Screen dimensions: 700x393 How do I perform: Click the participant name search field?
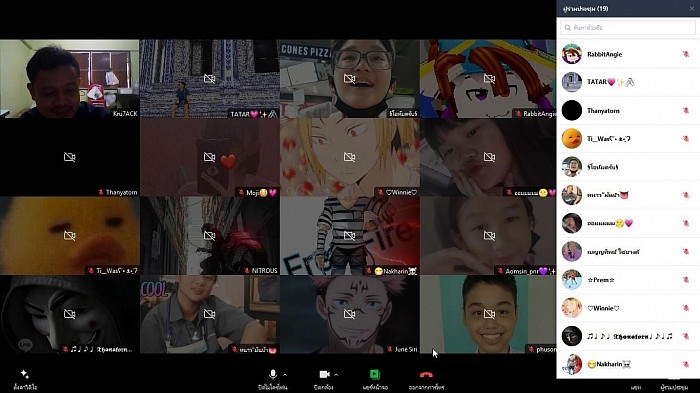pos(628,28)
